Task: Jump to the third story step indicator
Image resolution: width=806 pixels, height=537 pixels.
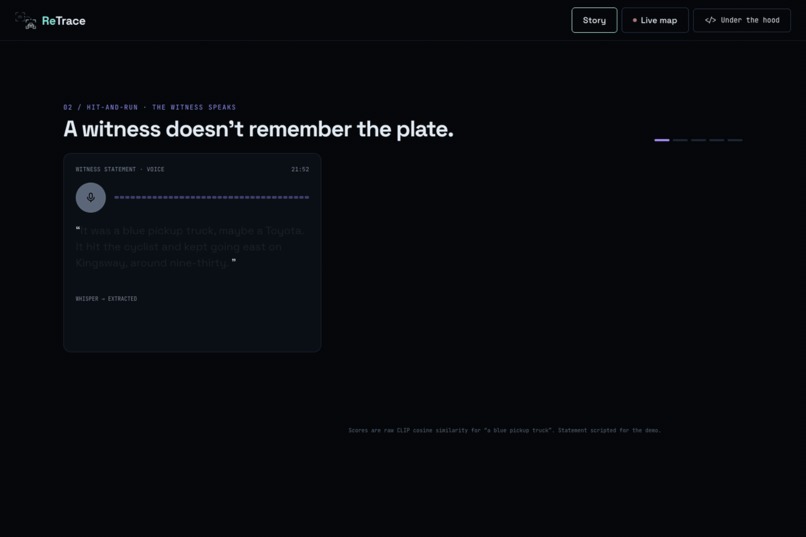Action: tap(699, 140)
